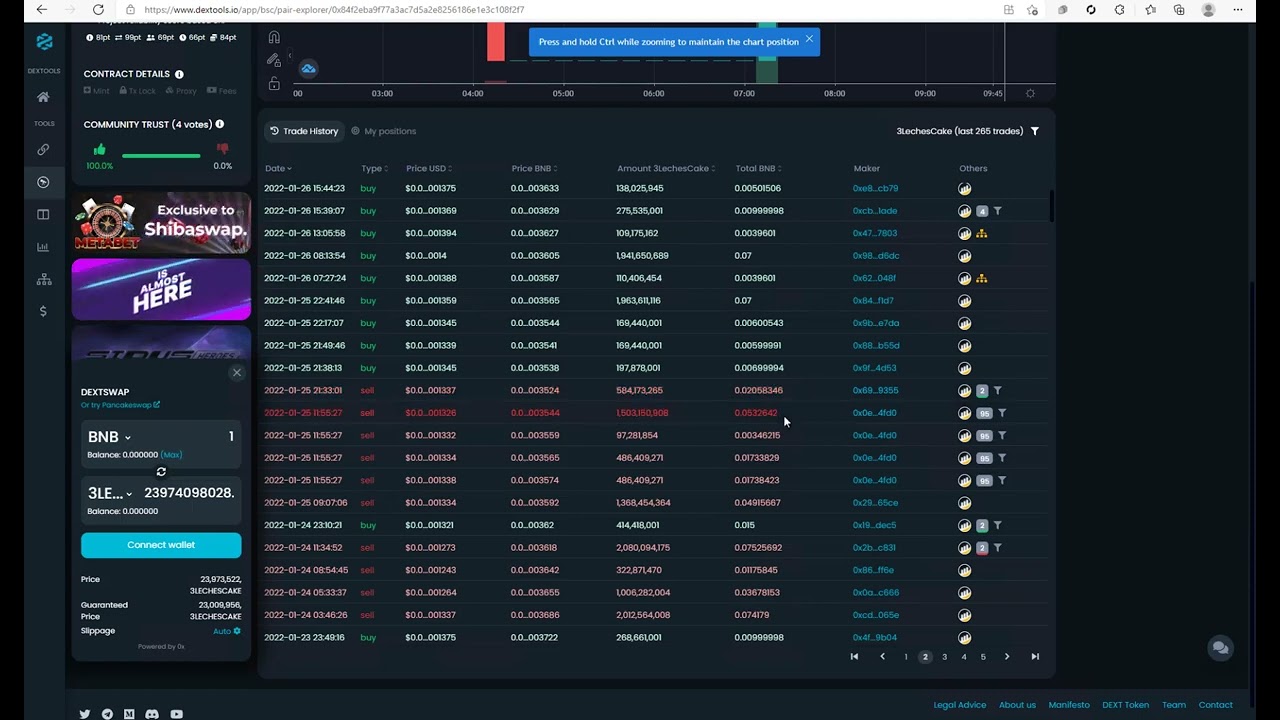Close the DEXTswap ad panel
Screen dimensions: 1280x720
(x=237, y=373)
